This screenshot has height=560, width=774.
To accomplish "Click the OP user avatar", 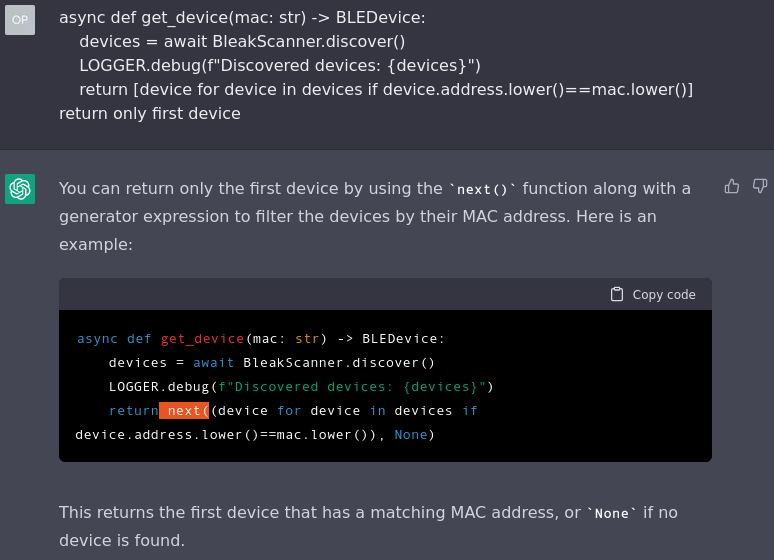I will 20,20.
